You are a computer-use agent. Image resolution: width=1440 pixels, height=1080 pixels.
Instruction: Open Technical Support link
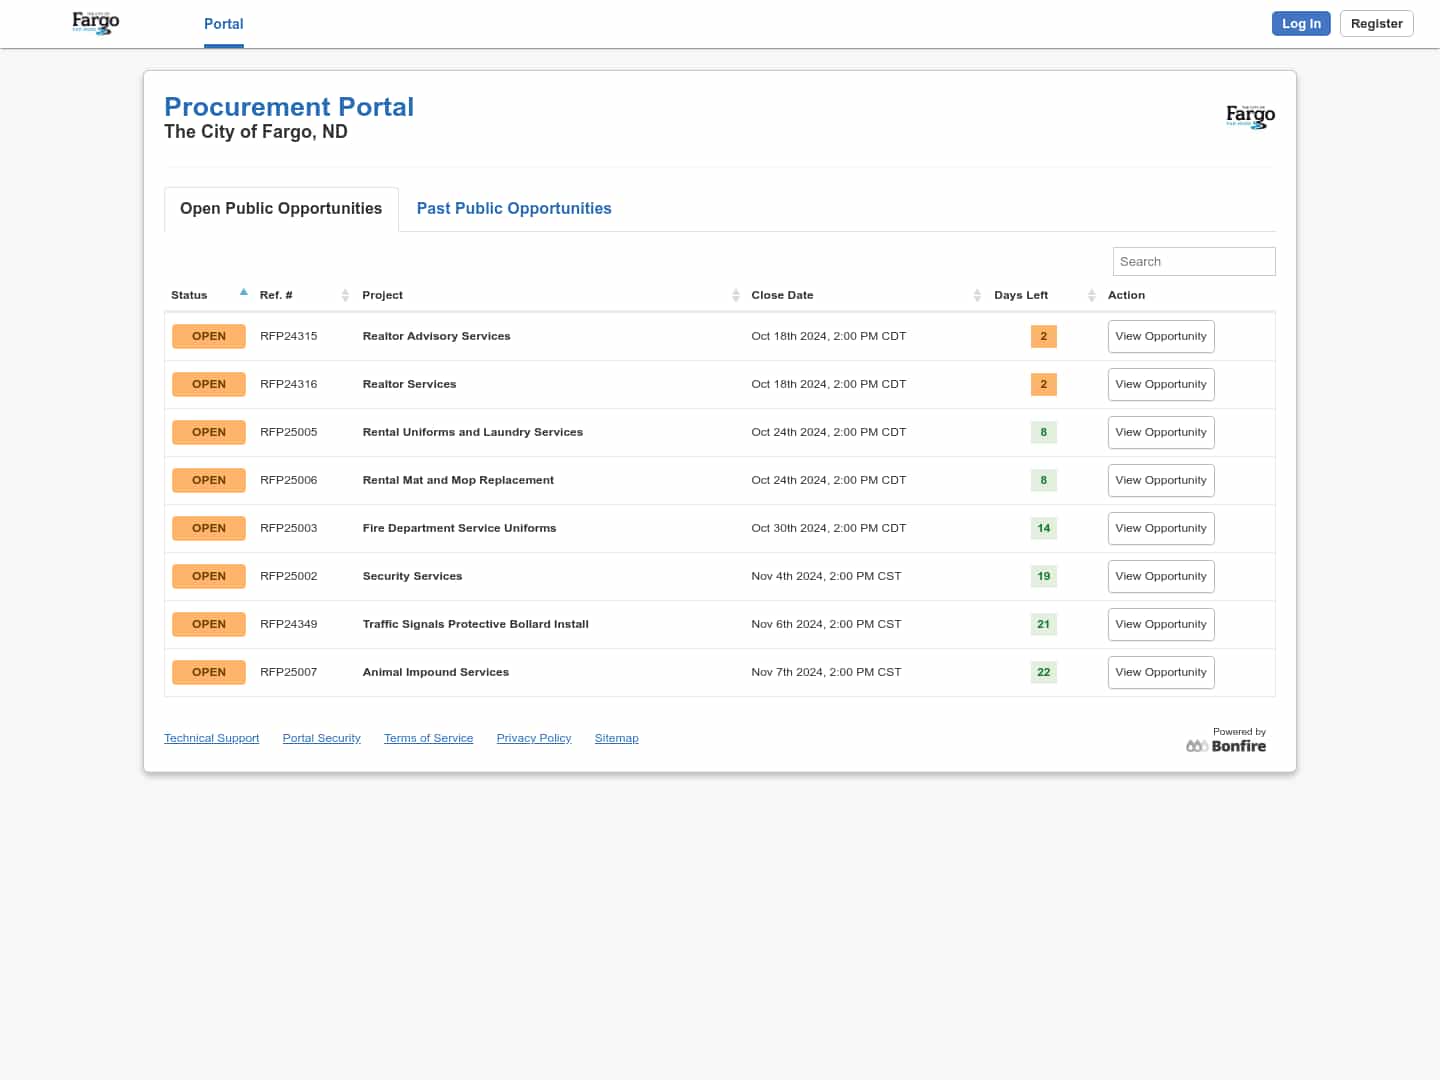pos(211,738)
